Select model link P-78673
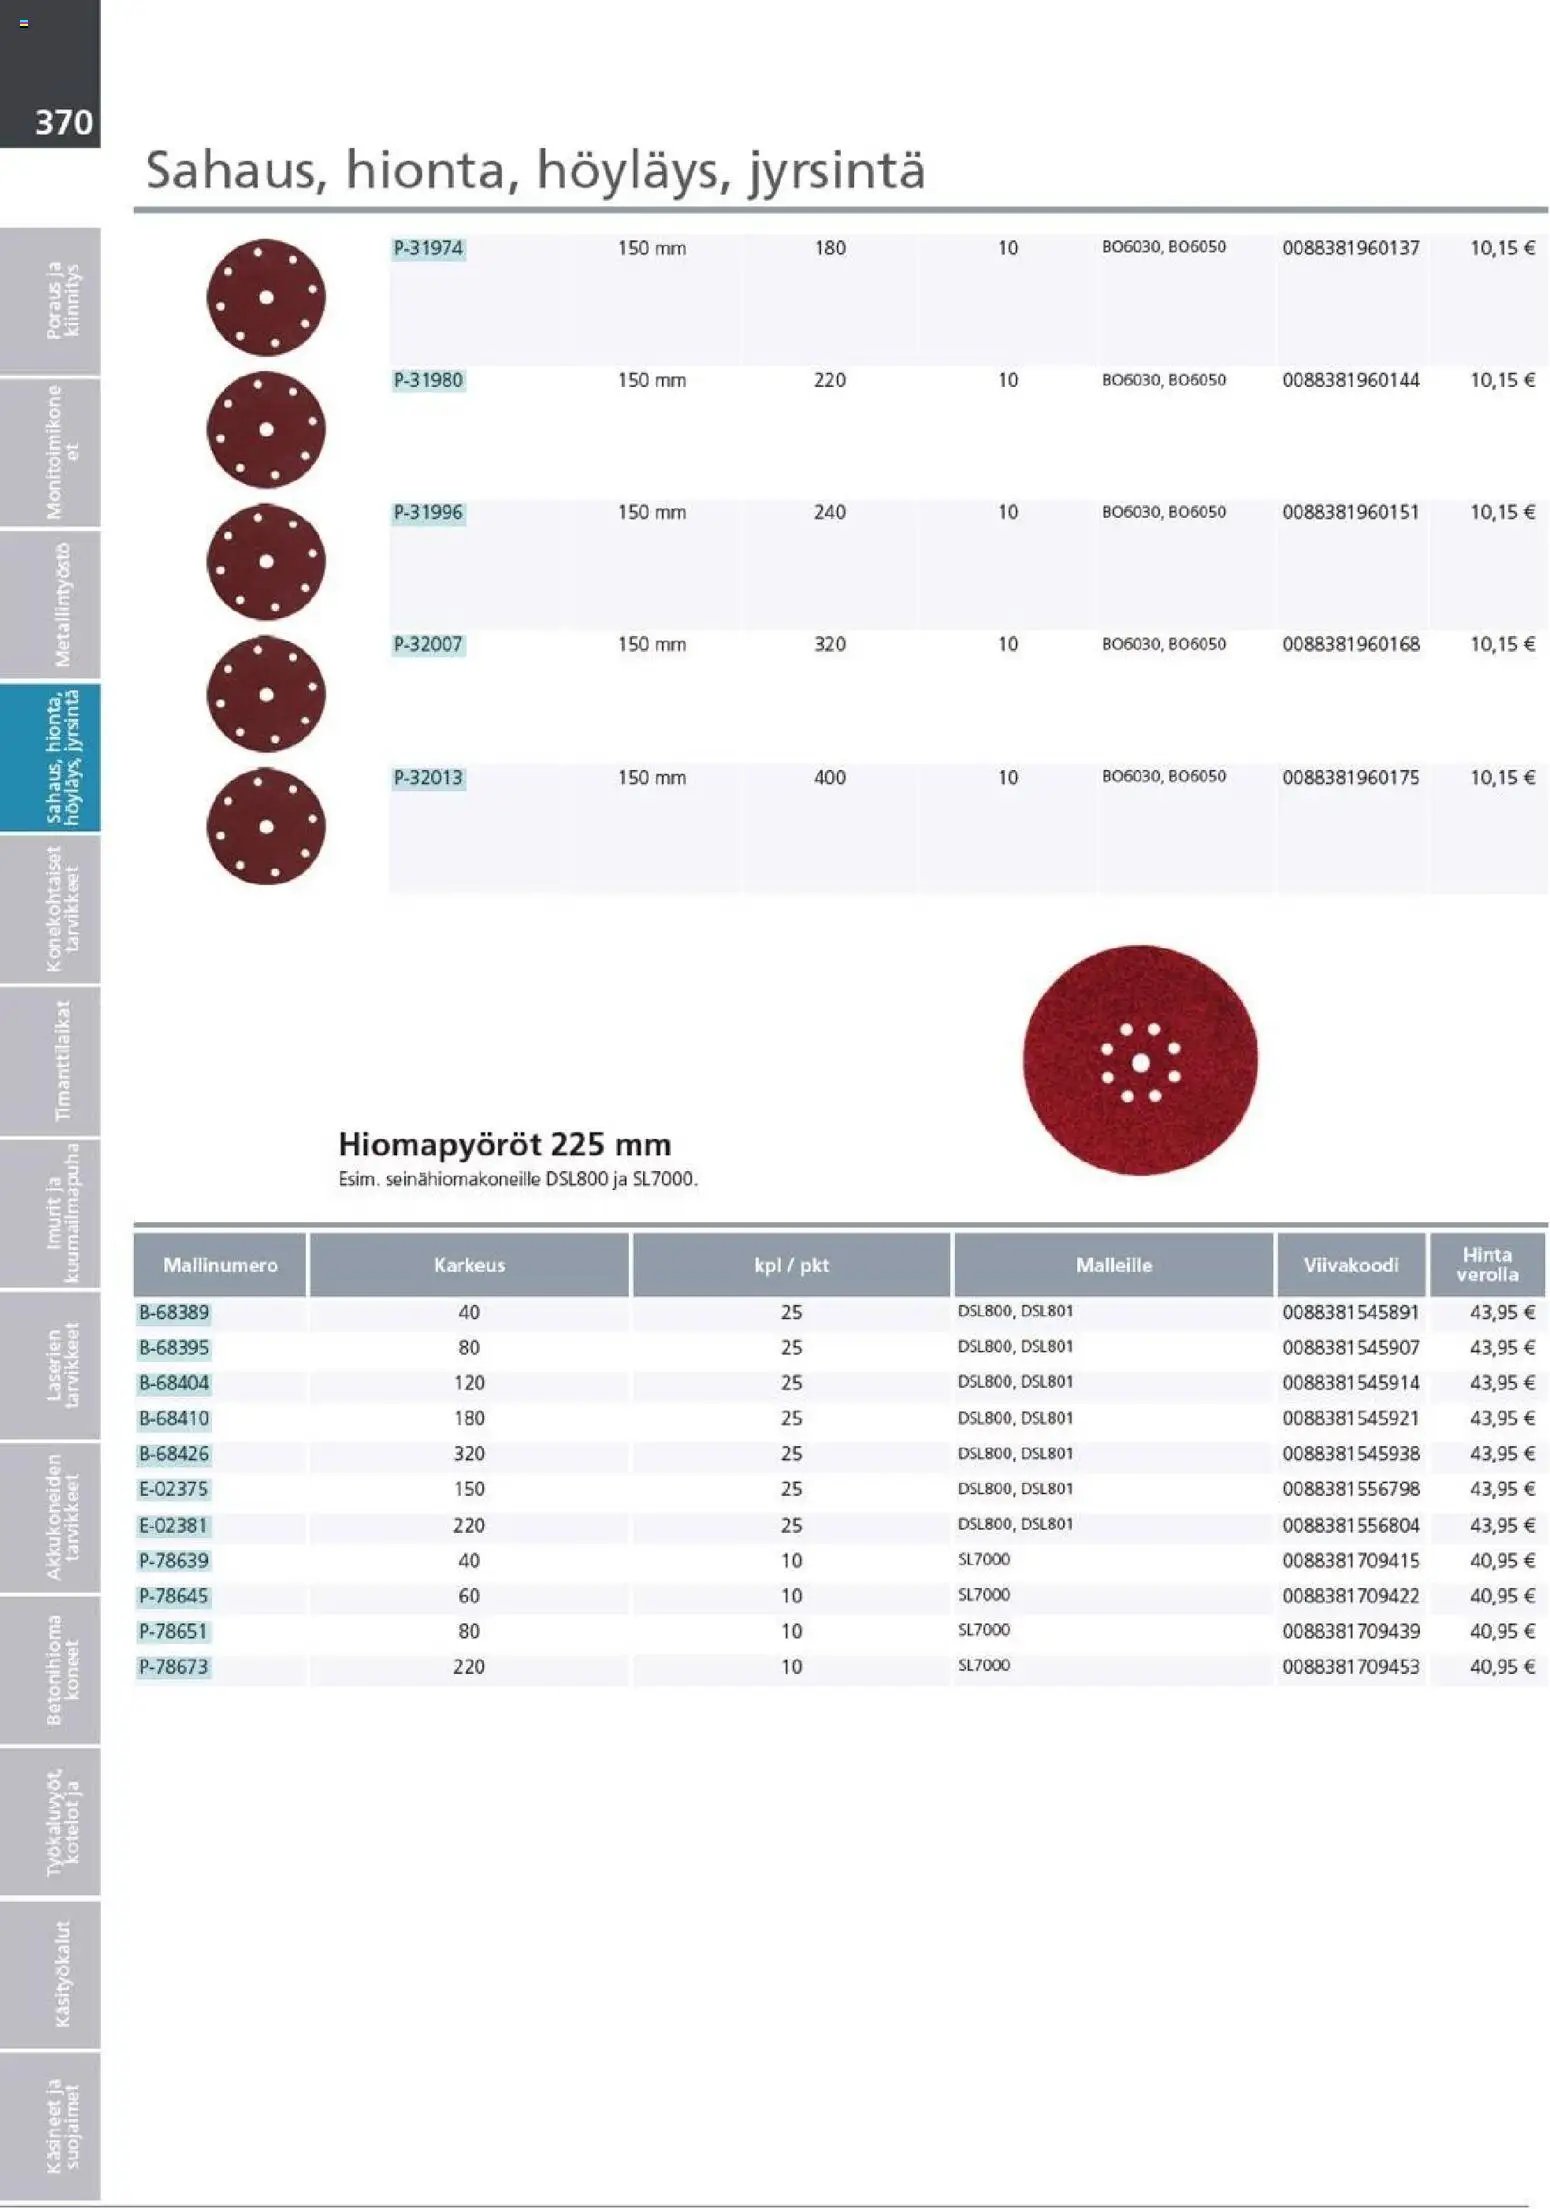The width and height of the screenshot is (1550, 2209). [x=174, y=1666]
